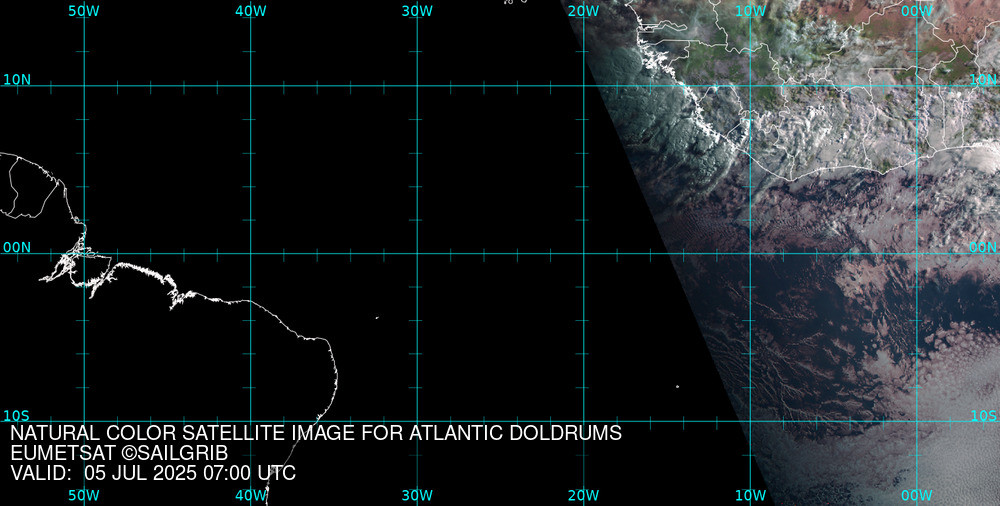Click the 00W label along the bottom edge

coord(917,495)
